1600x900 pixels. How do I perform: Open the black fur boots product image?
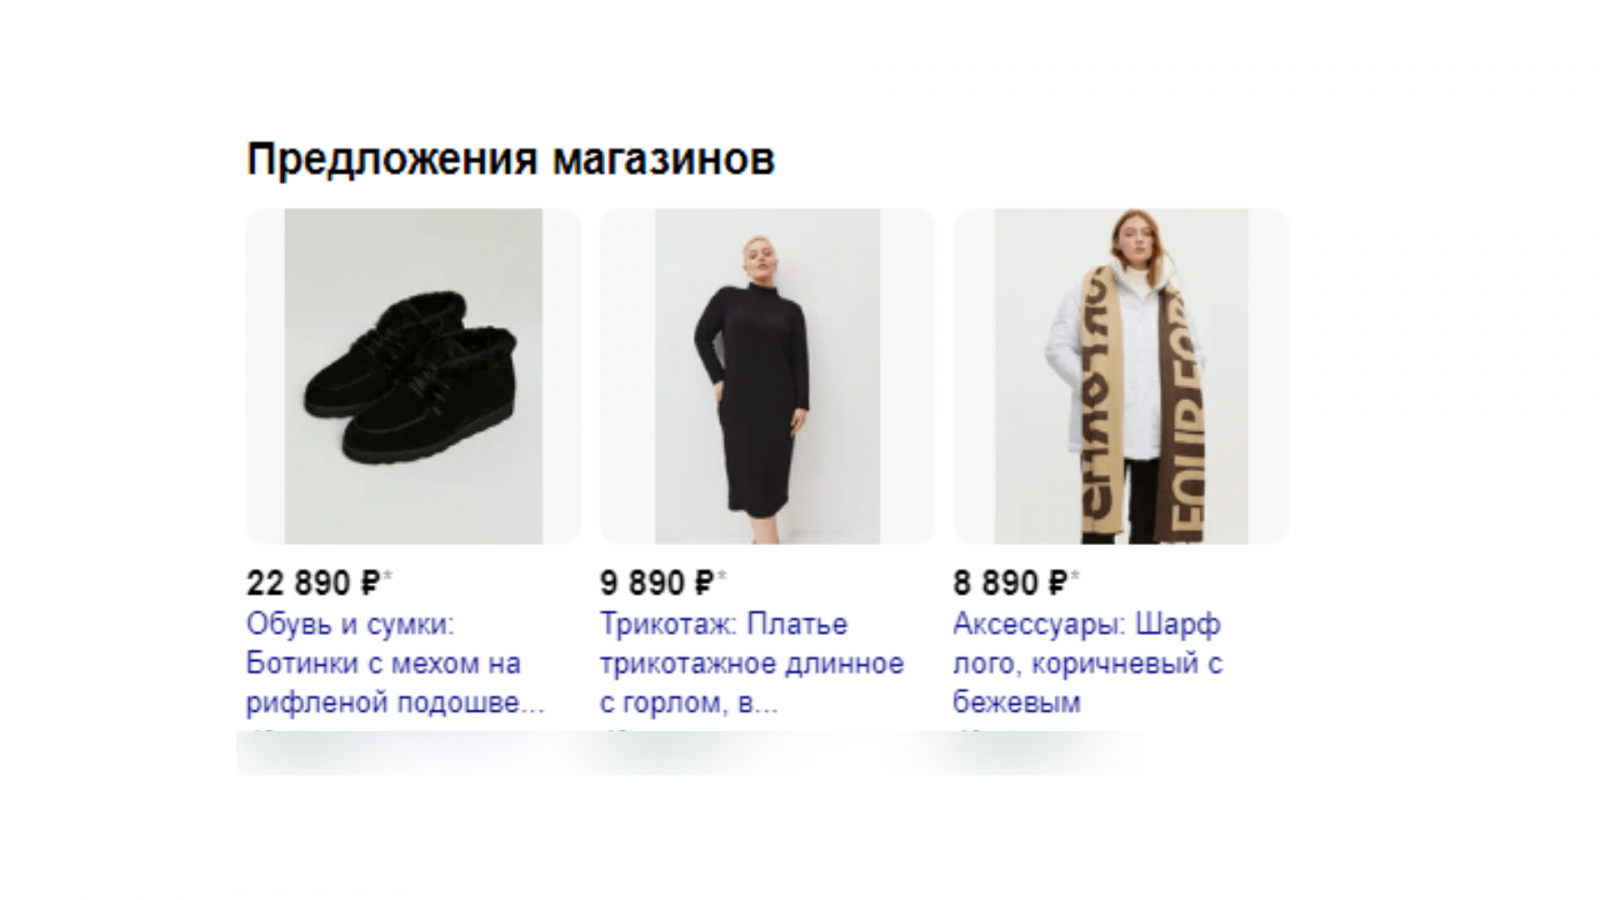tap(413, 376)
